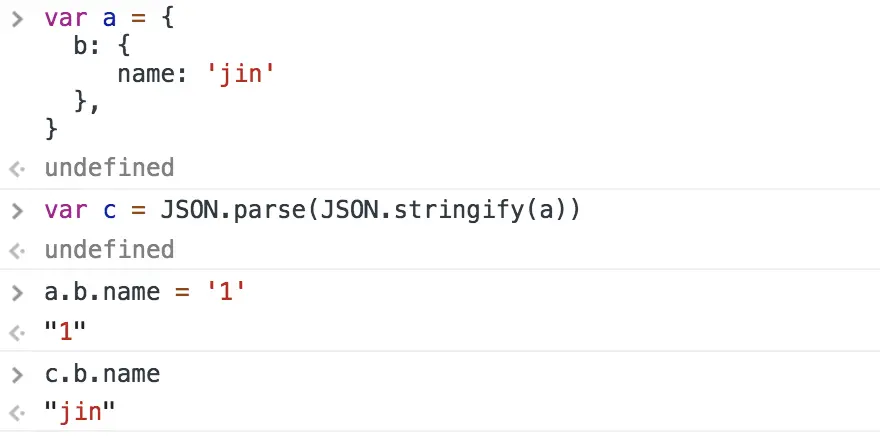Click the 'b: {' property line
Image resolution: width=880 pixels, height=444 pixels.
pyautogui.click(x=102, y=46)
